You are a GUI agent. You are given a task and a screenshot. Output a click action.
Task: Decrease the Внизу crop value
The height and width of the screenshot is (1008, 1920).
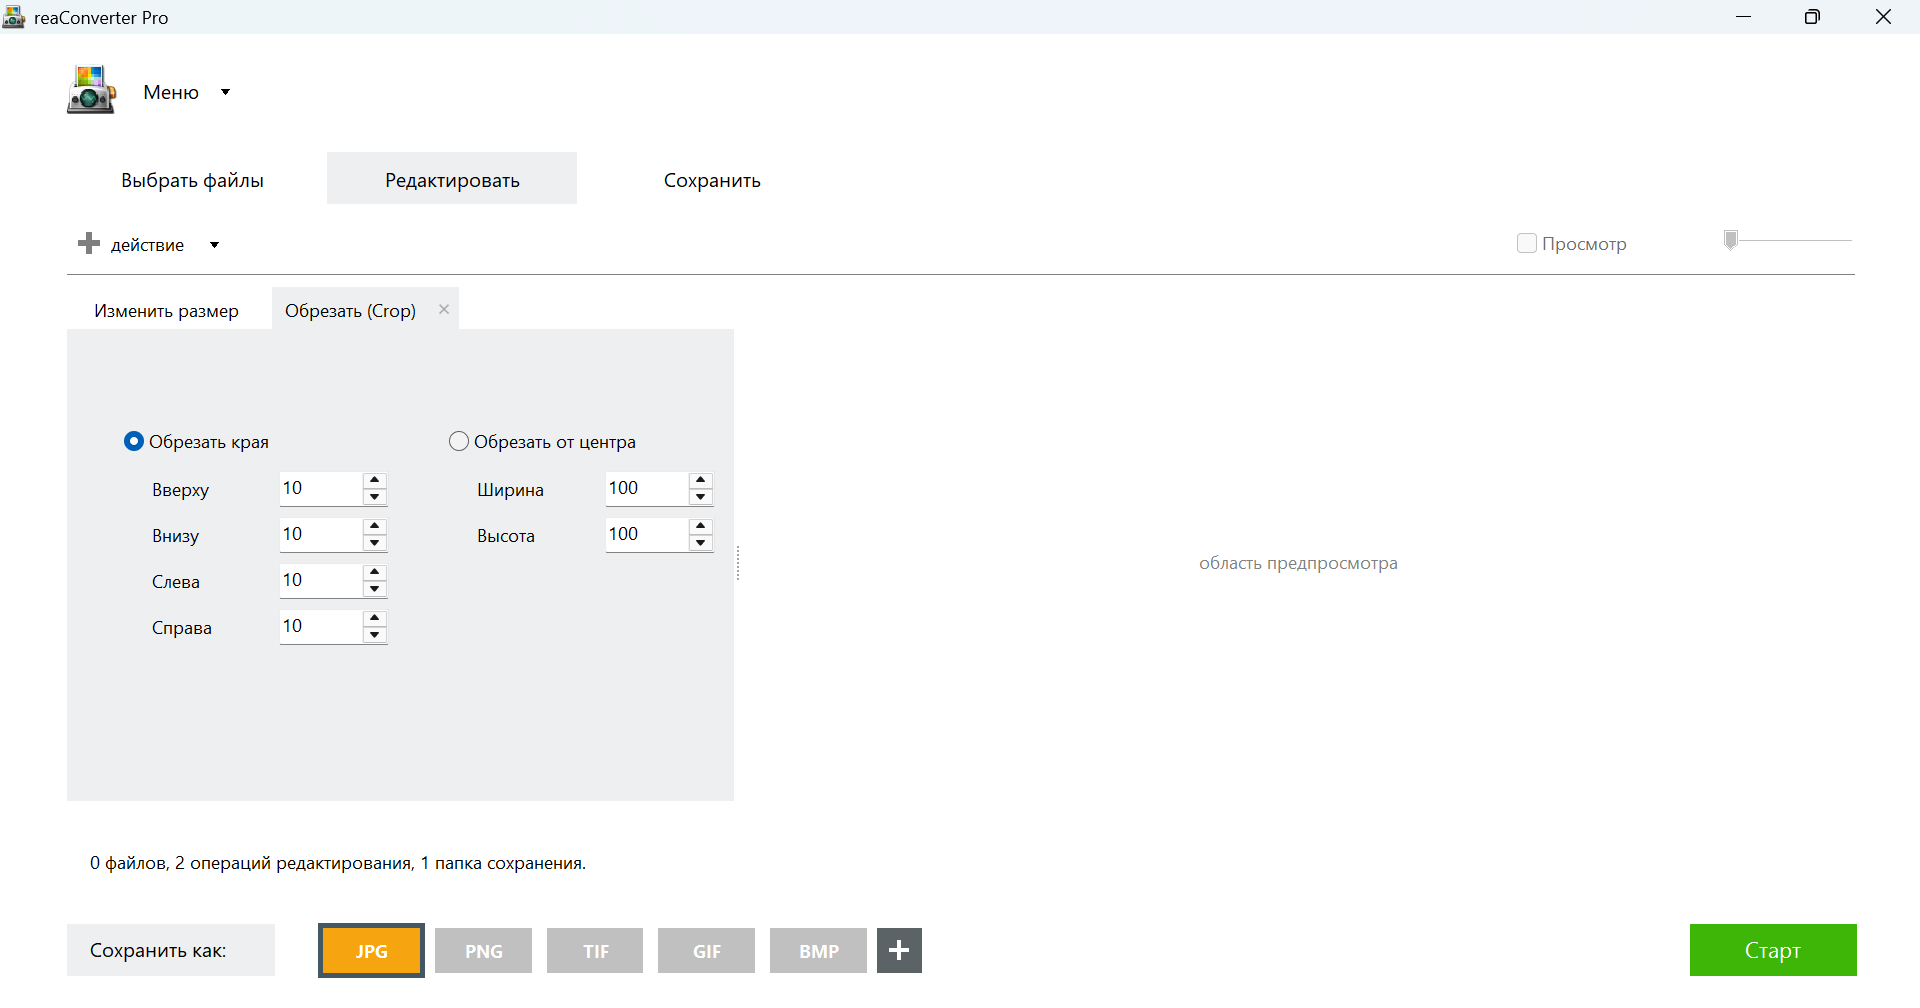[x=375, y=543]
